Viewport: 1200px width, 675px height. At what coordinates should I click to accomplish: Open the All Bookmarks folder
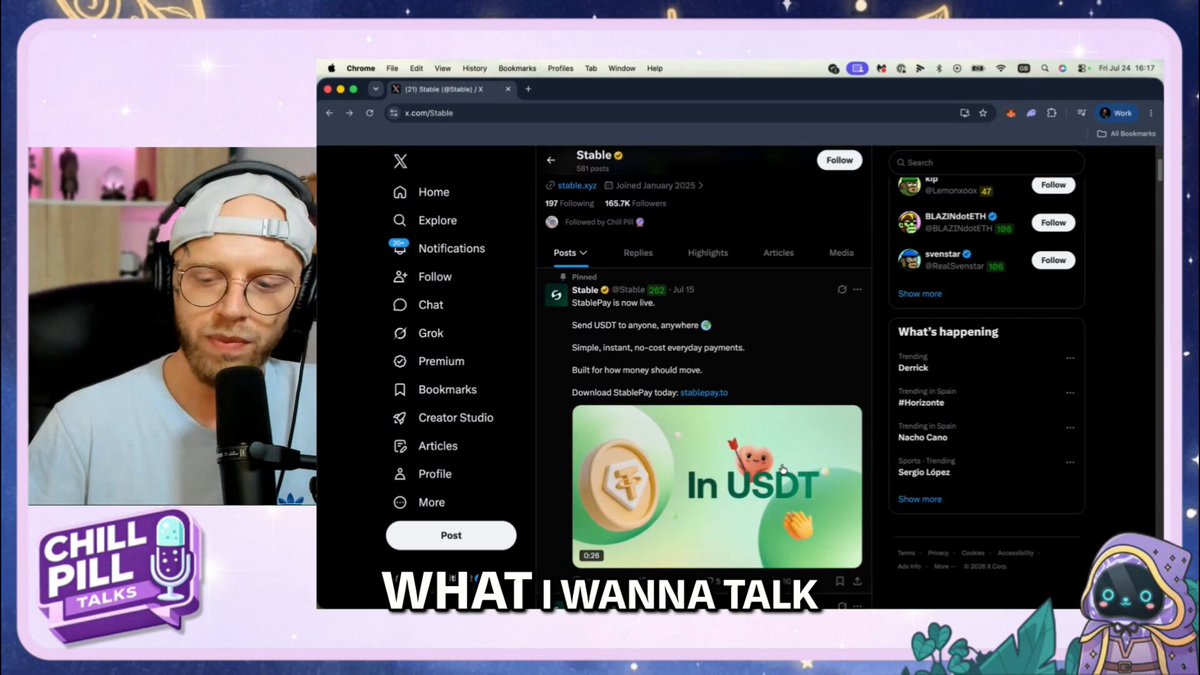coord(1126,133)
